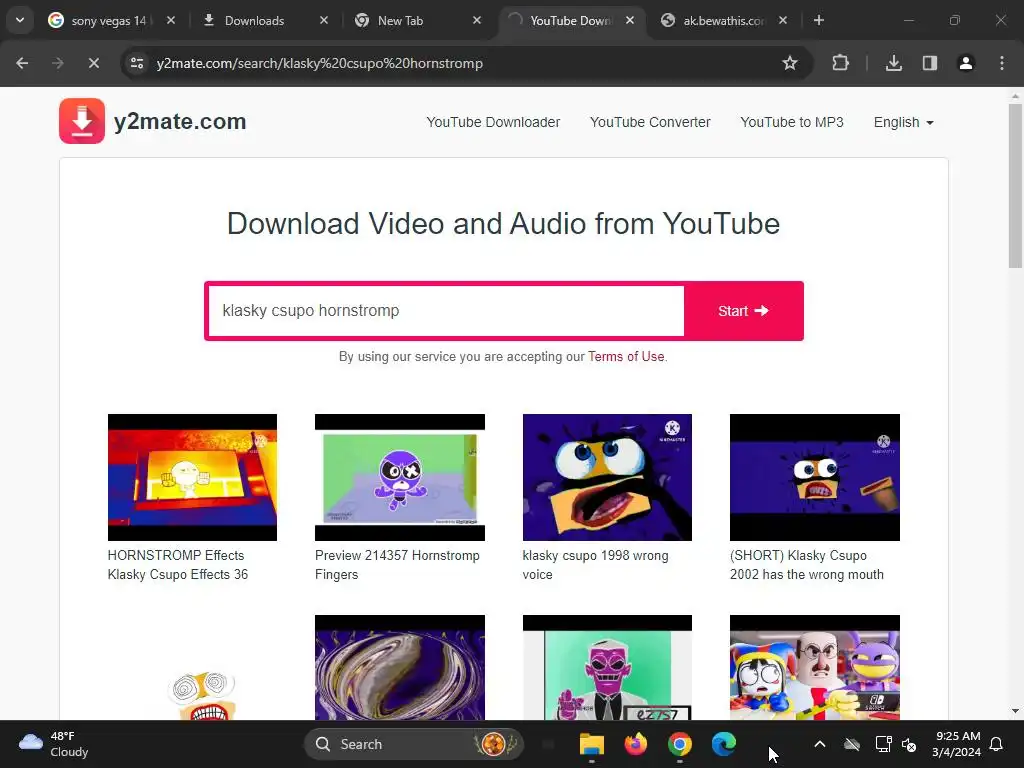
Task: Go back with the browser back arrow
Action: coord(22,63)
